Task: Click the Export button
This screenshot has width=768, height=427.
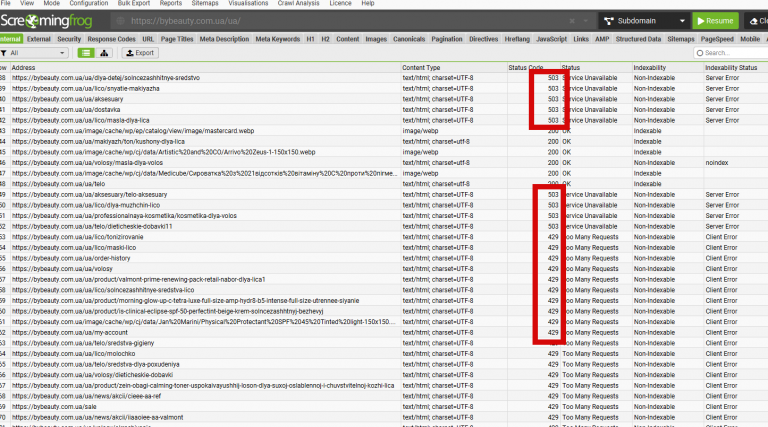Action: coord(140,53)
